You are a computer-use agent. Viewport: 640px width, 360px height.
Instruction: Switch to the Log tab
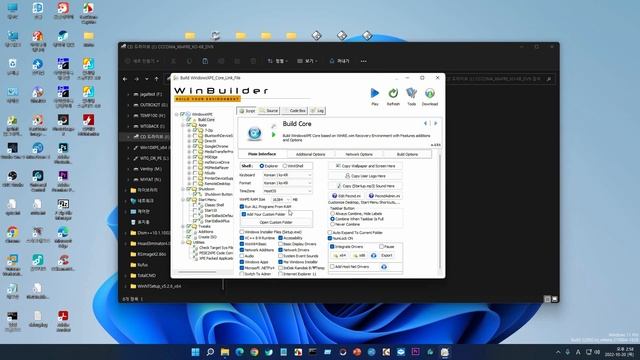[318, 111]
